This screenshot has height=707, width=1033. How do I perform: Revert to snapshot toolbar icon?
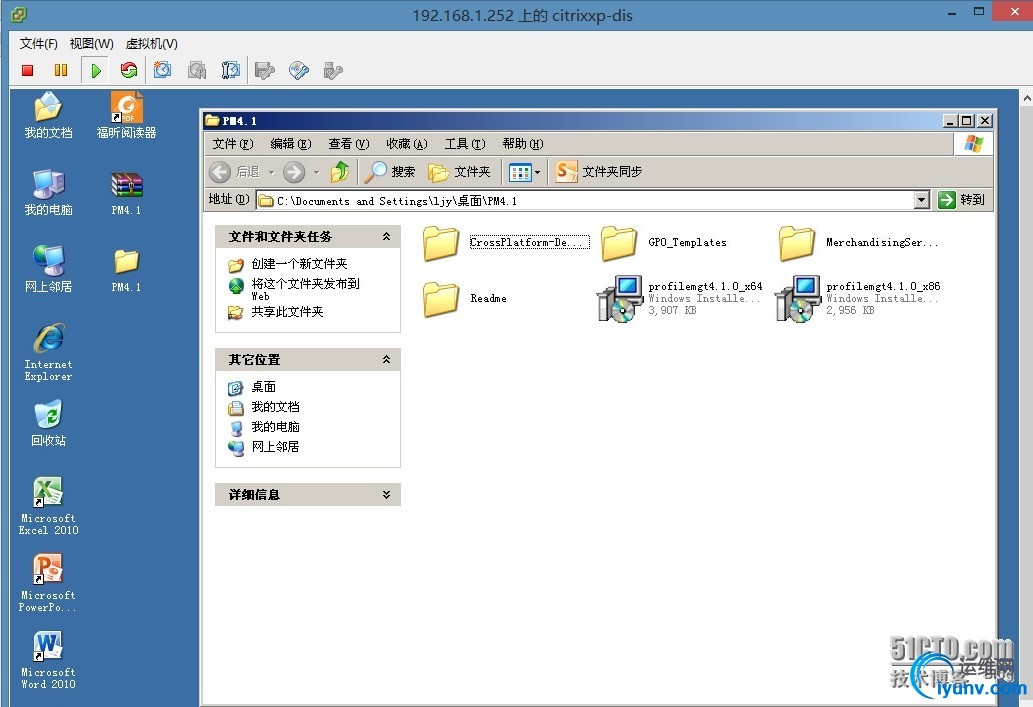[x=196, y=70]
